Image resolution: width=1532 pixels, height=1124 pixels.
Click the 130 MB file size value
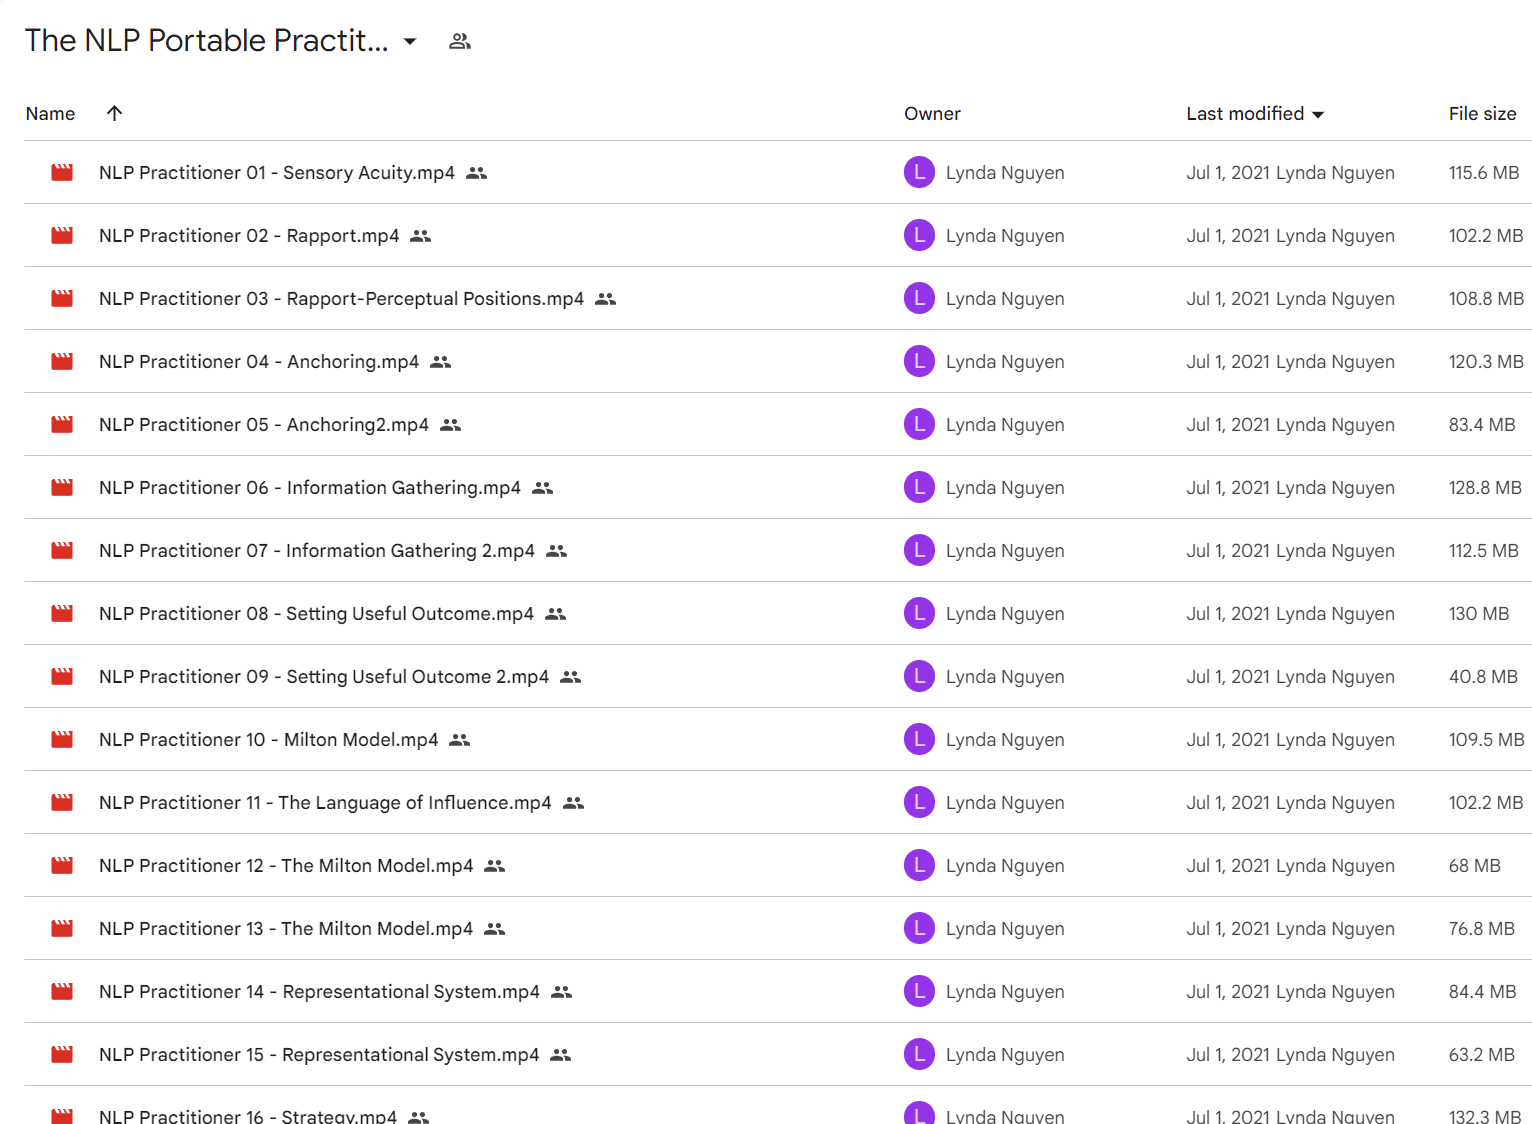point(1479,614)
